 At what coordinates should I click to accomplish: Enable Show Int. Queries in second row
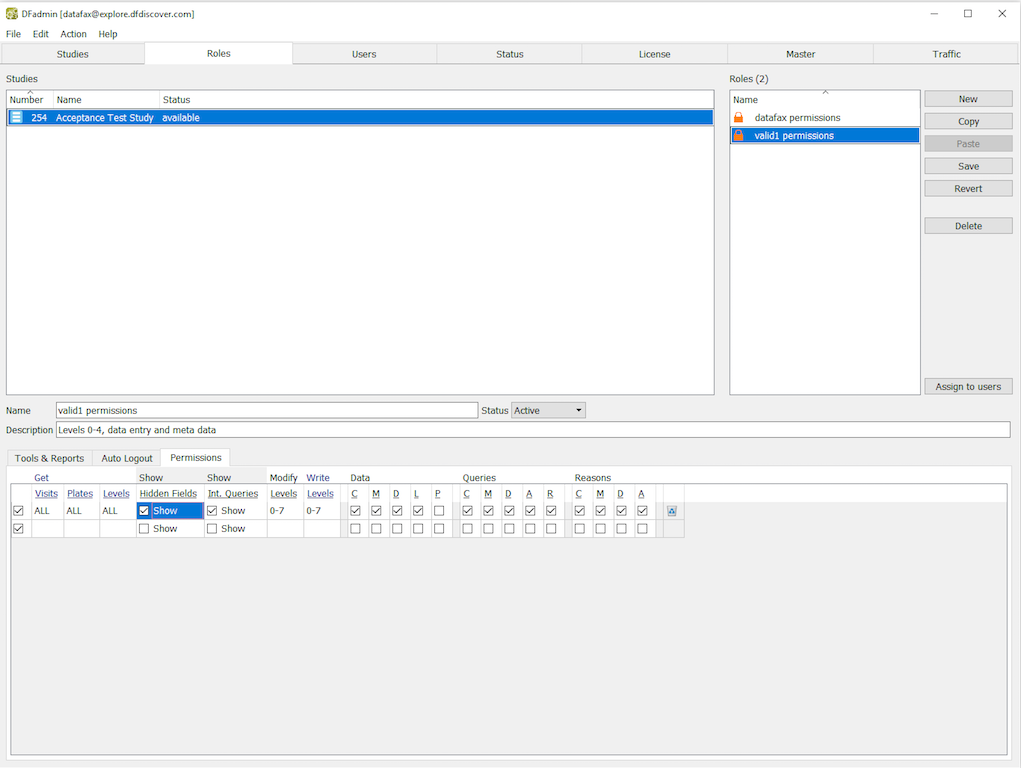pyautogui.click(x=212, y=529)
